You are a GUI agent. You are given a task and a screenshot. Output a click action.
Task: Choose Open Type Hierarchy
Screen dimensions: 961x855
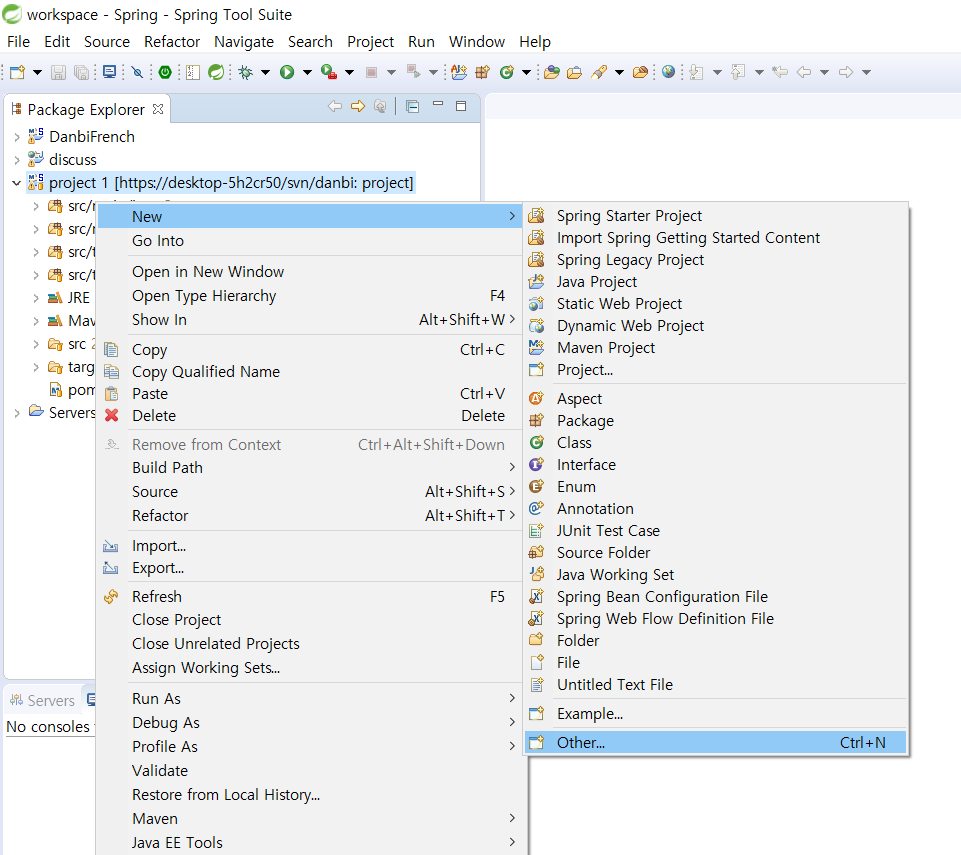pos(311,296)
